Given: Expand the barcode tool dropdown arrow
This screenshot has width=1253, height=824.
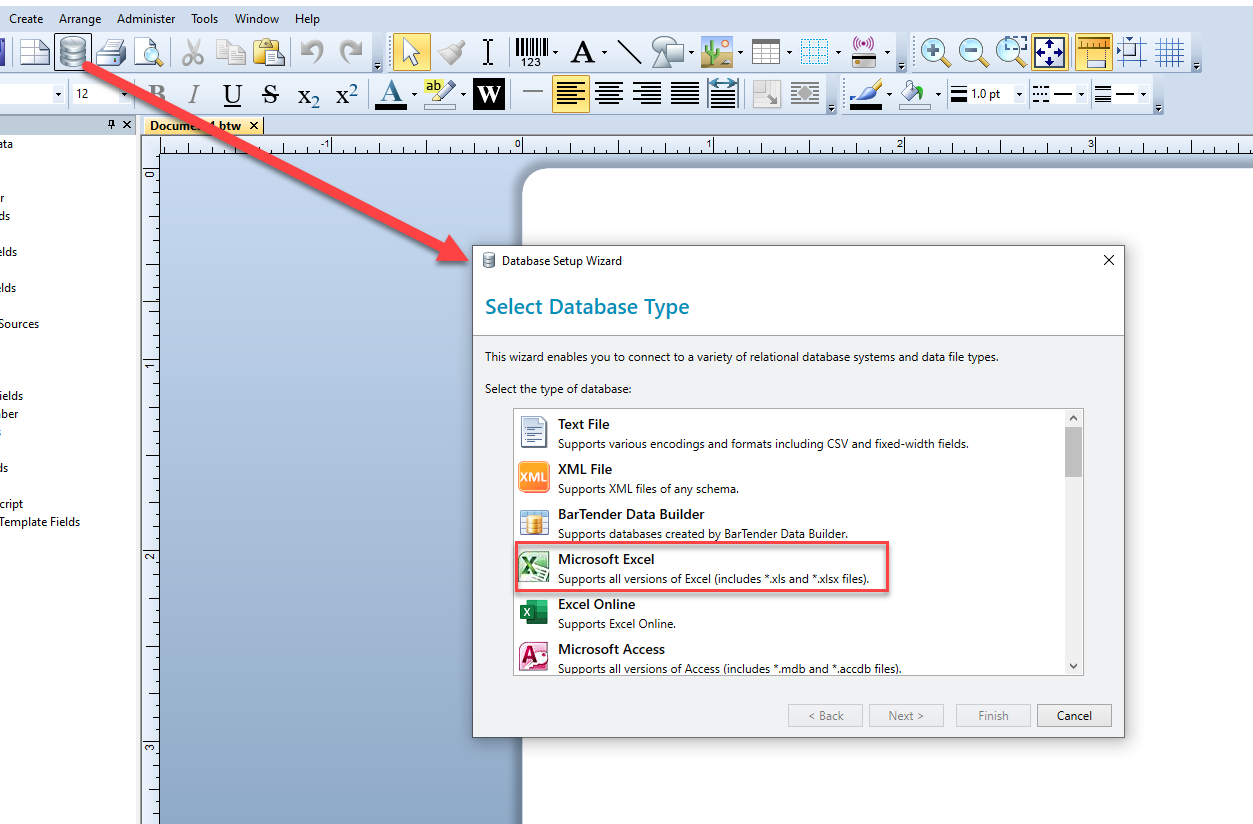Looking at the screenshot, I should [556, 52].
